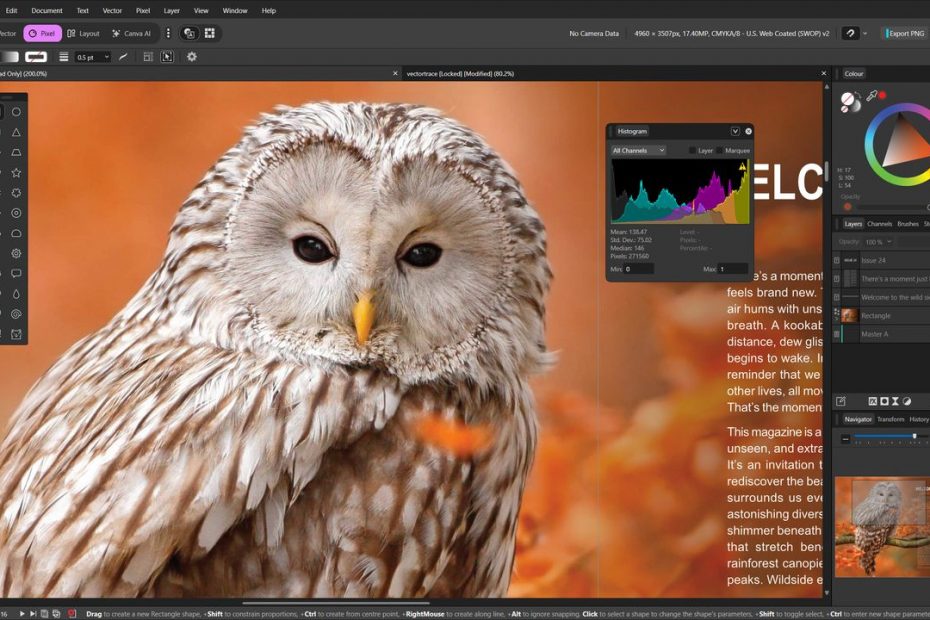
Task: Expand the layer Opacity 100% dropdown
Action: [x=879, y=242]
